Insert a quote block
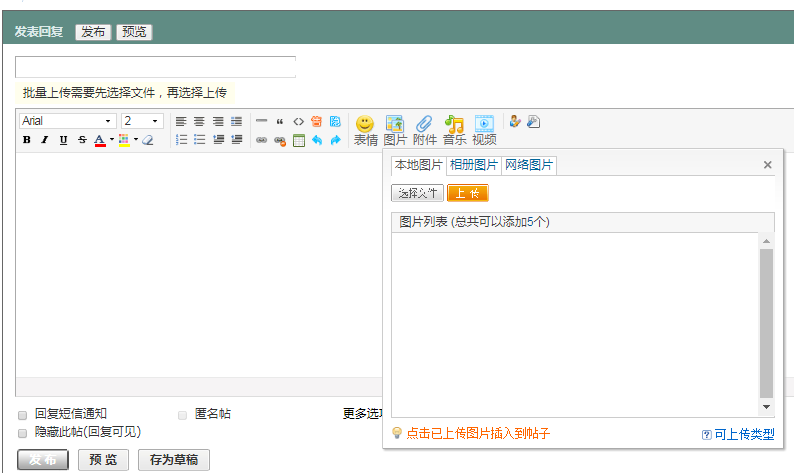This screenshot has height=473, width=794. click(280, 122)
